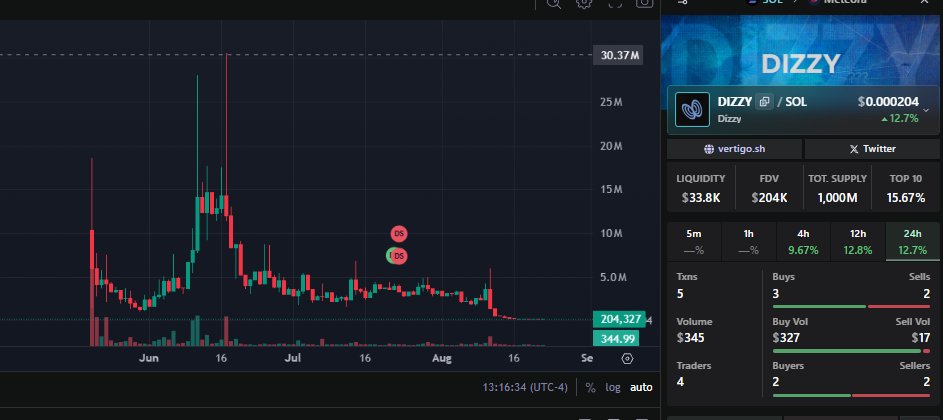Click the Buy Vol $327 value
This screenshot has width=943, height=420.
[x=786, y=338]
